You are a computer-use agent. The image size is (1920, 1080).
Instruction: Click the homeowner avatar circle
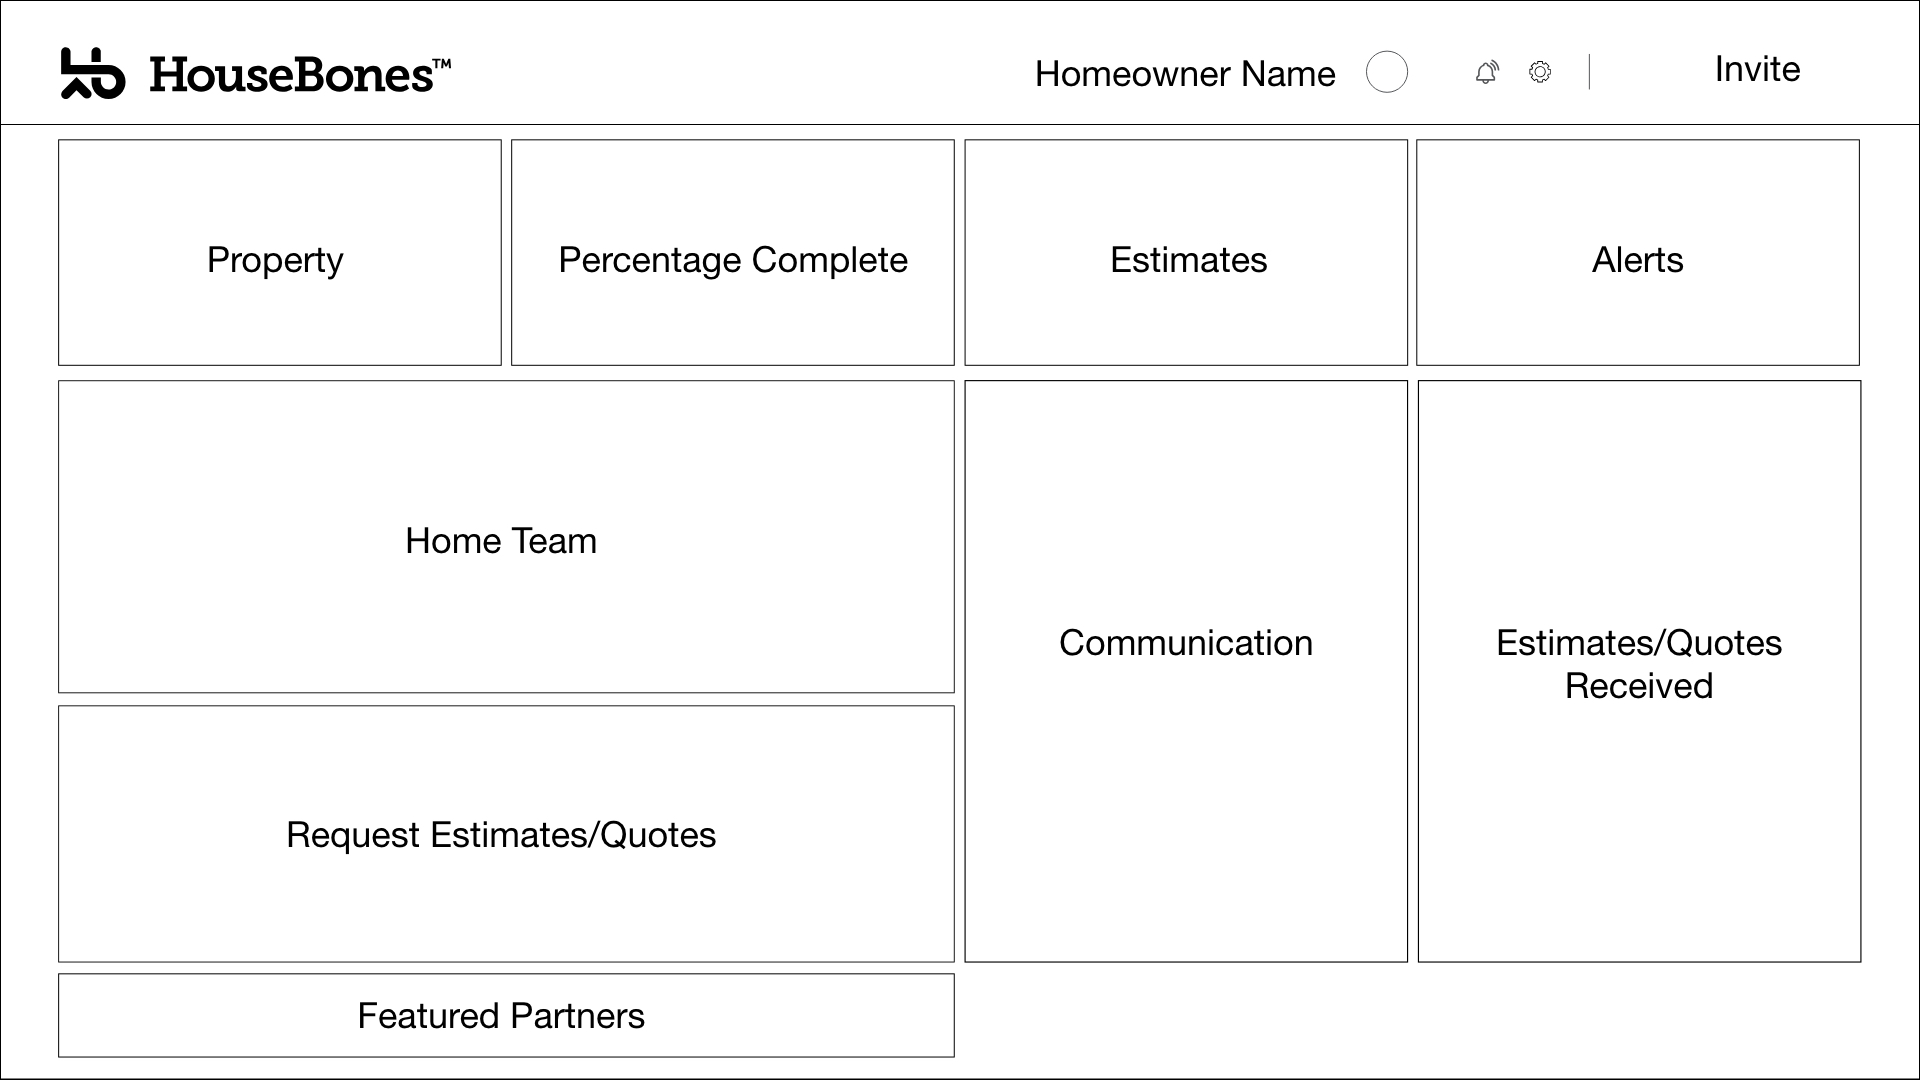pyautogui.click(x=1387, y=72)
